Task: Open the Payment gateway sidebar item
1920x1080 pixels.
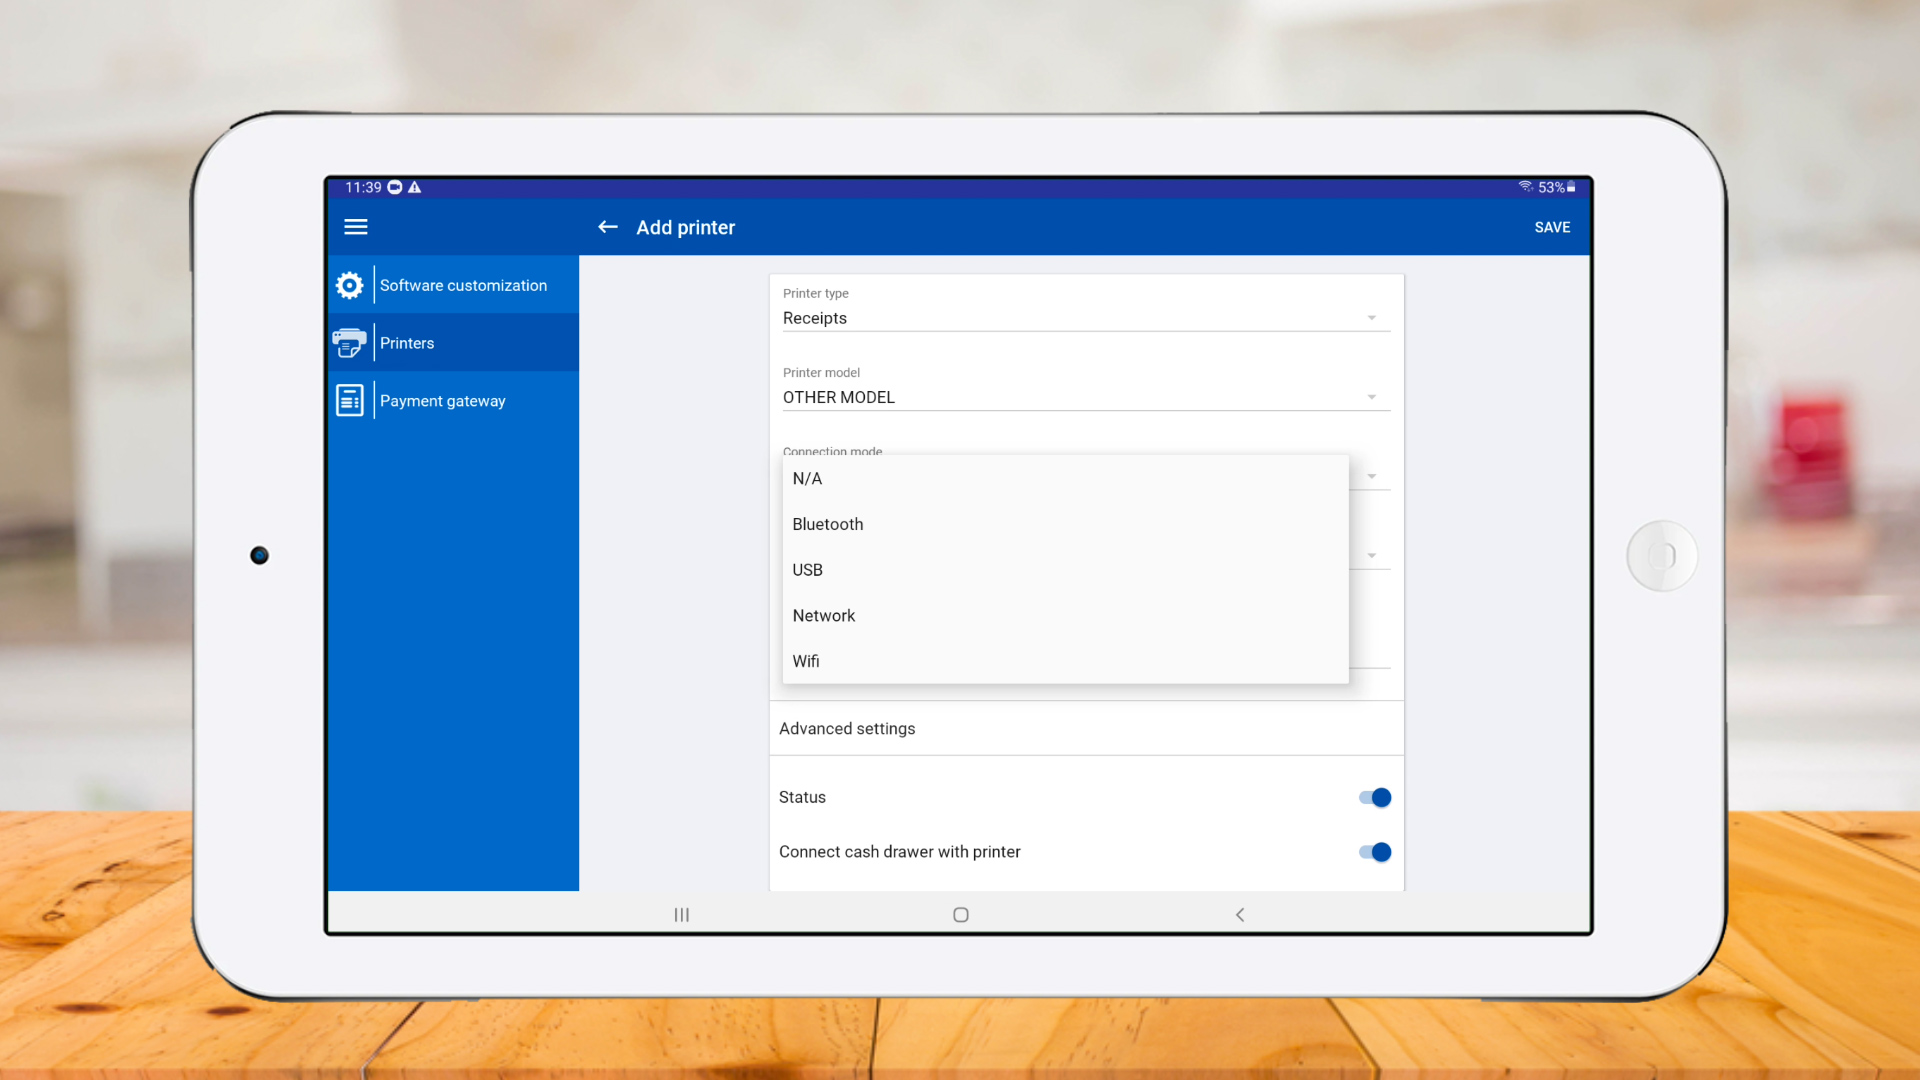Action: (x=443, y=401)
